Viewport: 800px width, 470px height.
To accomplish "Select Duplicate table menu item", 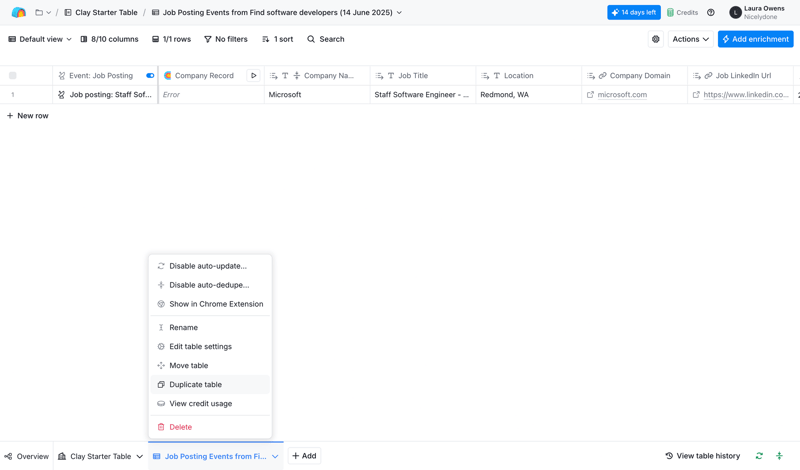I will tap(210, 384).
